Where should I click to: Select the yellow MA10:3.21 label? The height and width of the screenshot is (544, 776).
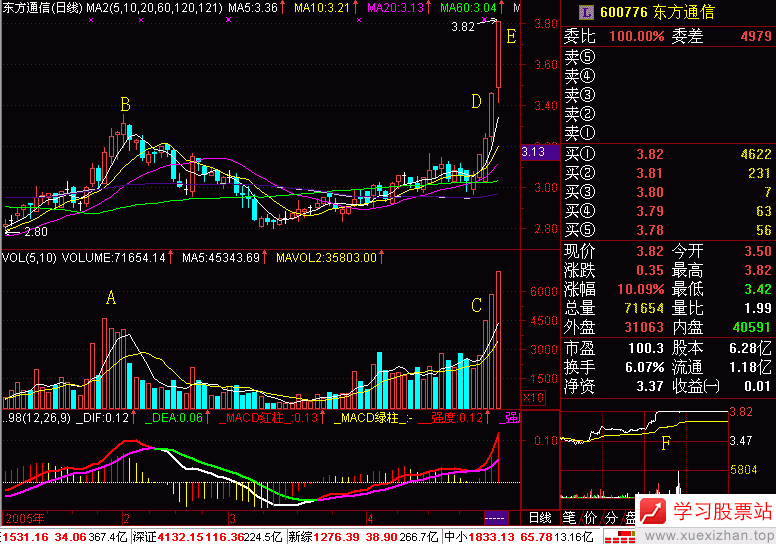(x=322, y=7)
